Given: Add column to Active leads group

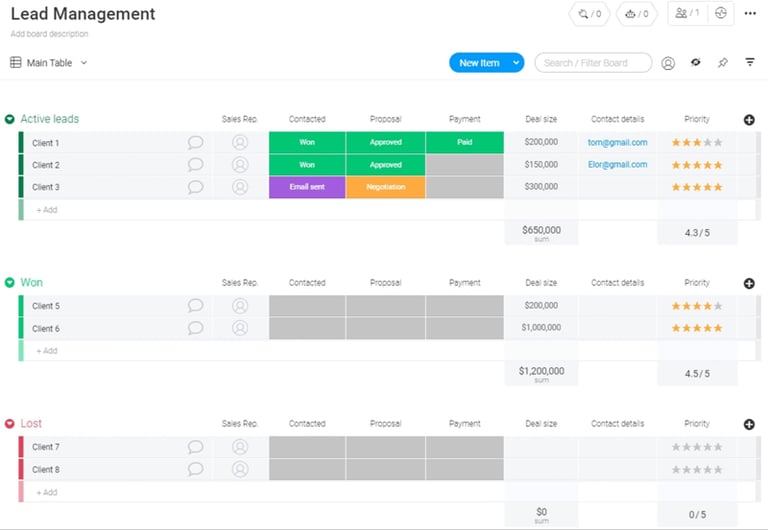Looking at the screenshot, I should tap(749, 120).
